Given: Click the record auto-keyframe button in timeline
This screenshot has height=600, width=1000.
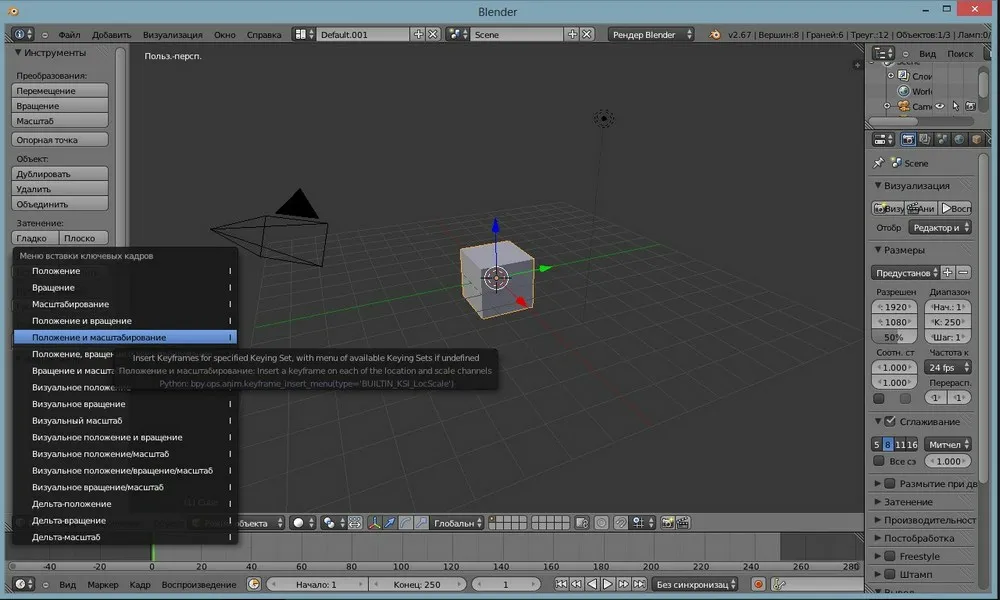Looking at the screenshot, I should click(x=759, y=584).
